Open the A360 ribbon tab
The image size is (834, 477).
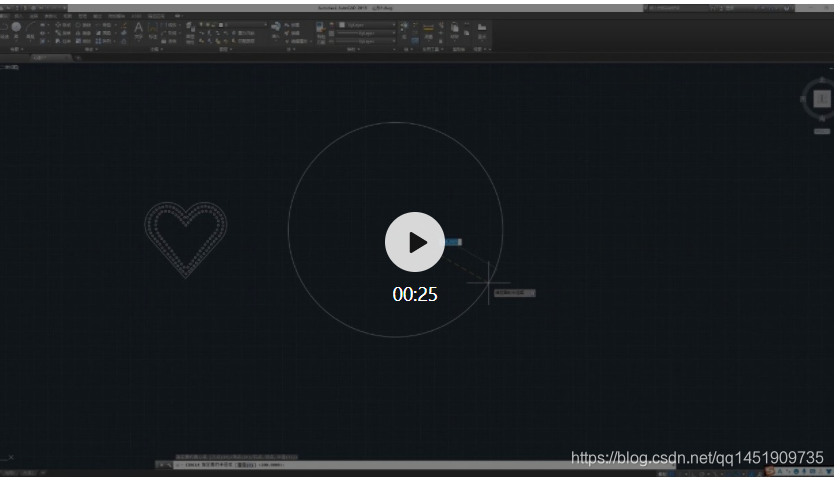coord(136,16)
